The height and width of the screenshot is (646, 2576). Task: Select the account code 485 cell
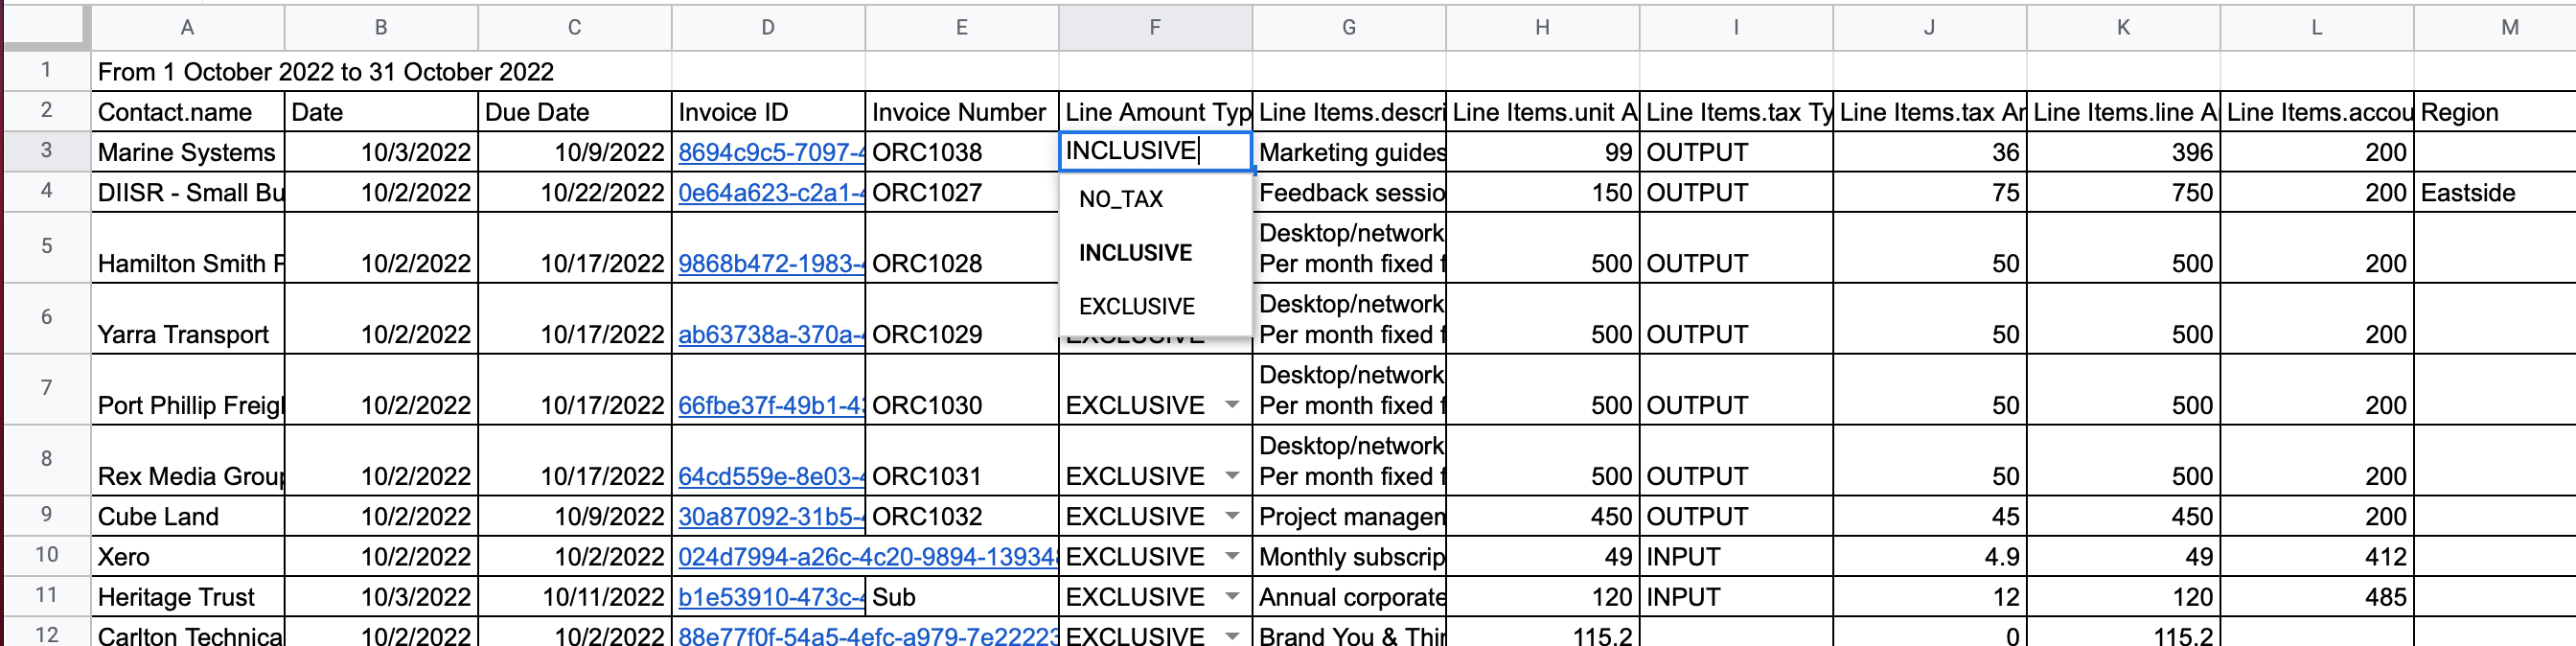coord(2317,597)
